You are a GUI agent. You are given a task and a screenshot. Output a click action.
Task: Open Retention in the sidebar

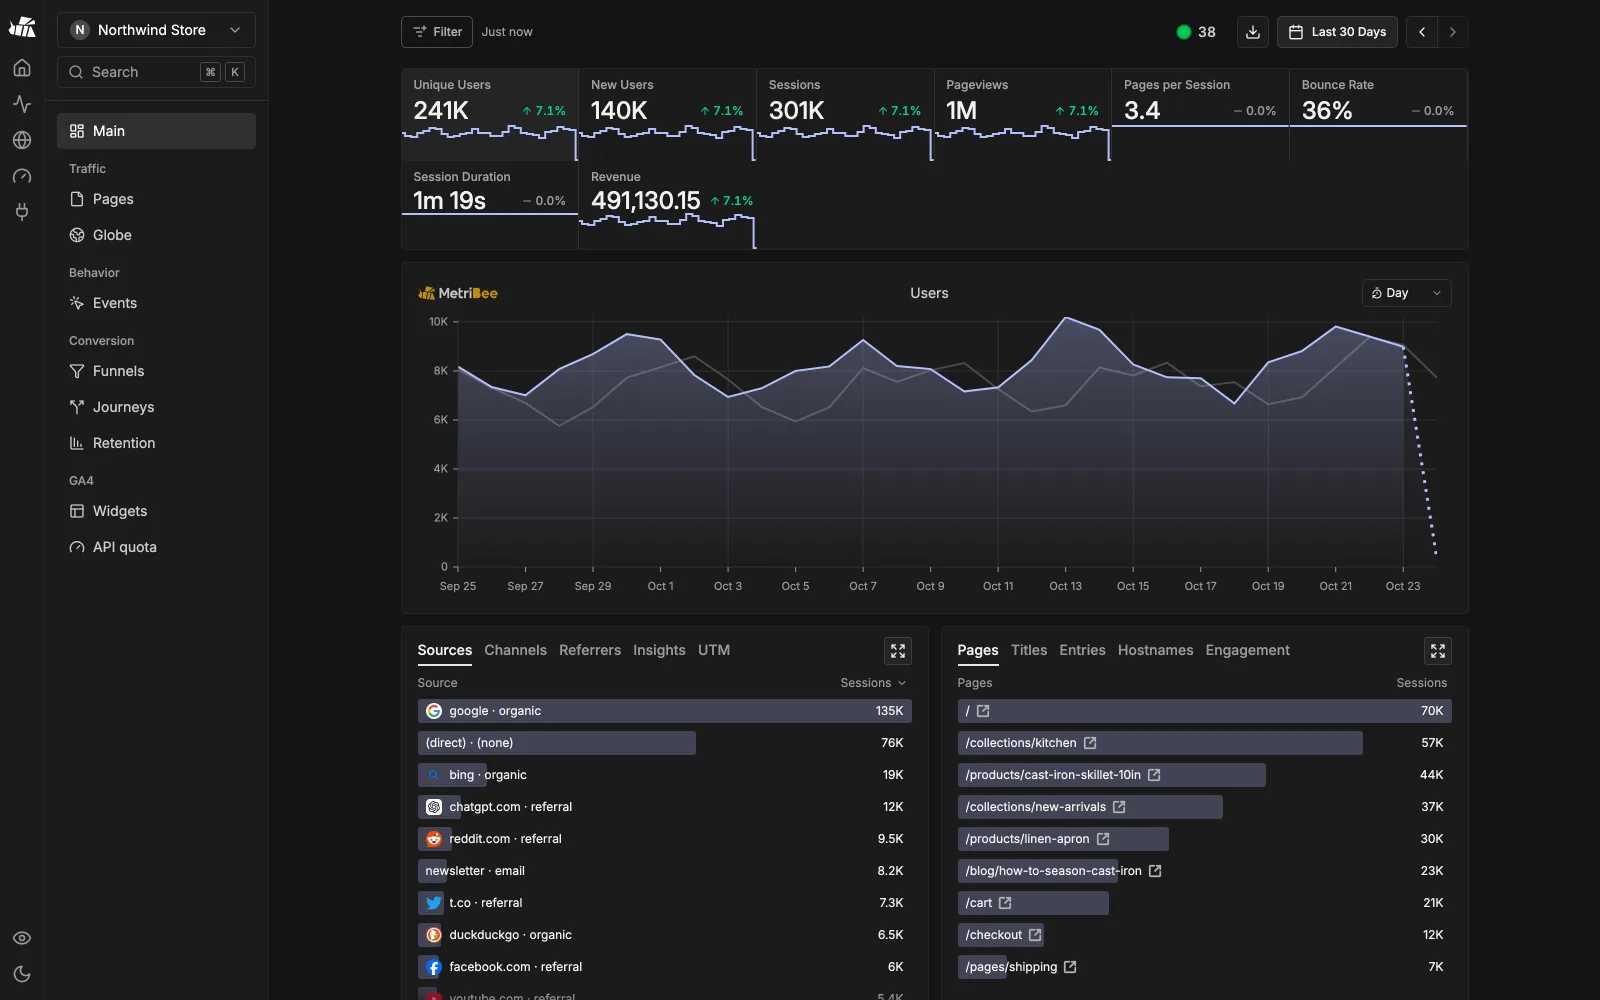[x=156, y=443]
